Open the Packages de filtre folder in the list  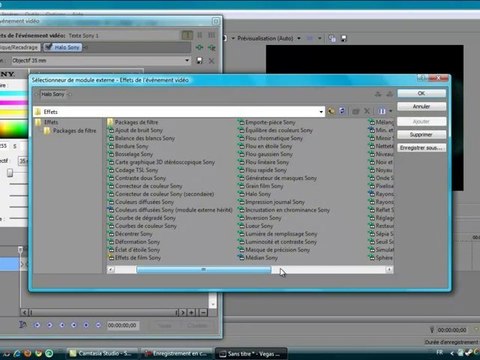[136, 122]
